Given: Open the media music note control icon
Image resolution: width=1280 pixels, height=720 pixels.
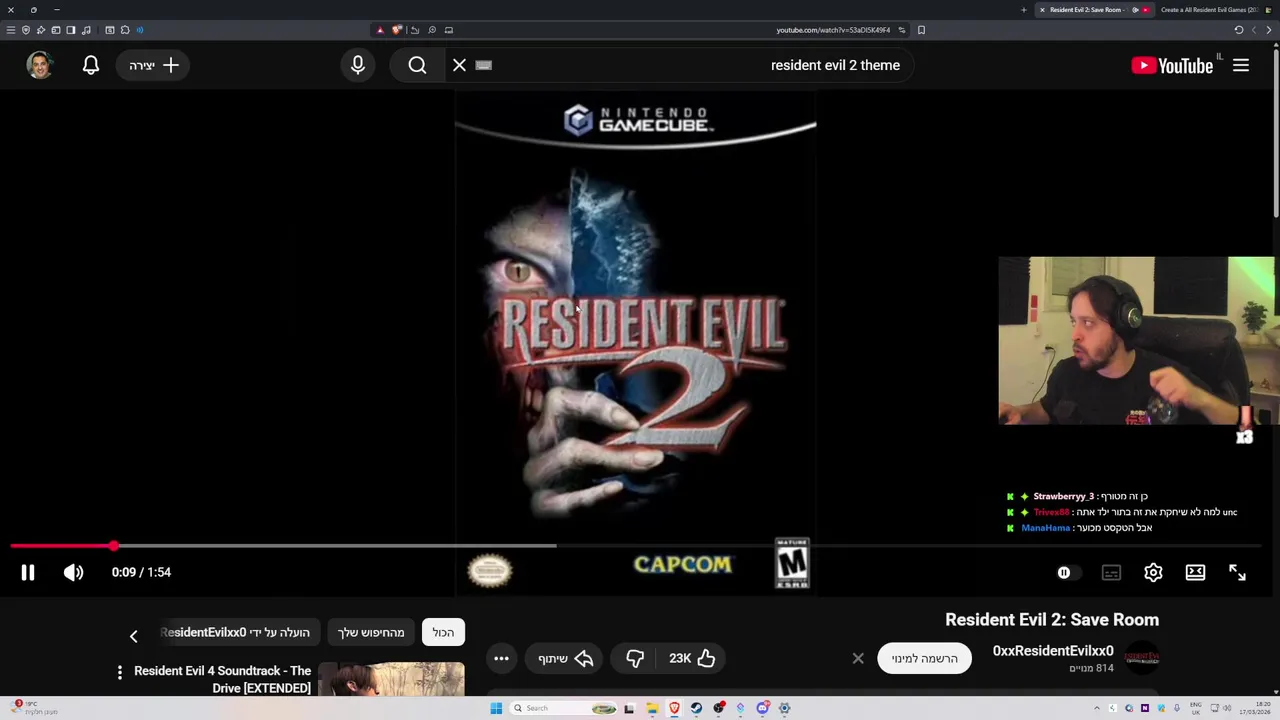Looking at the screenshot, I should [x=86, y=30].
